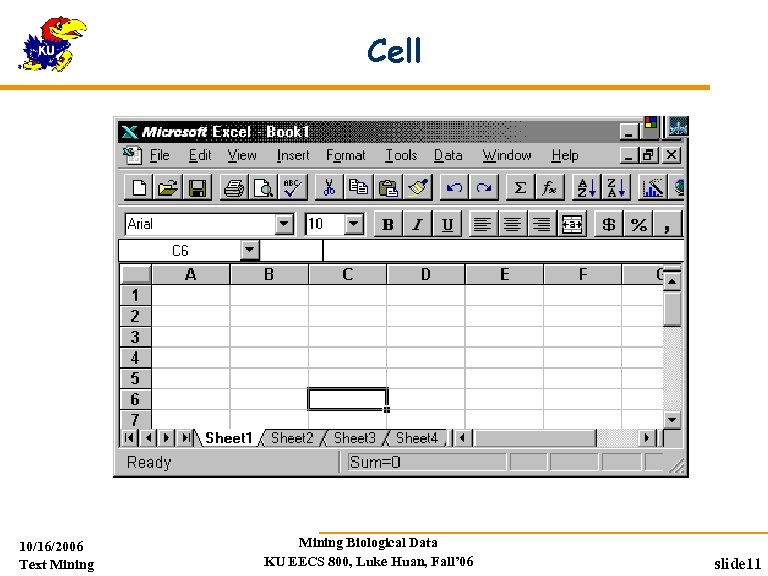This screenshot has height=576, width=768.
Task: Click horizontal scrollbar right arrow
Action: 647,437
